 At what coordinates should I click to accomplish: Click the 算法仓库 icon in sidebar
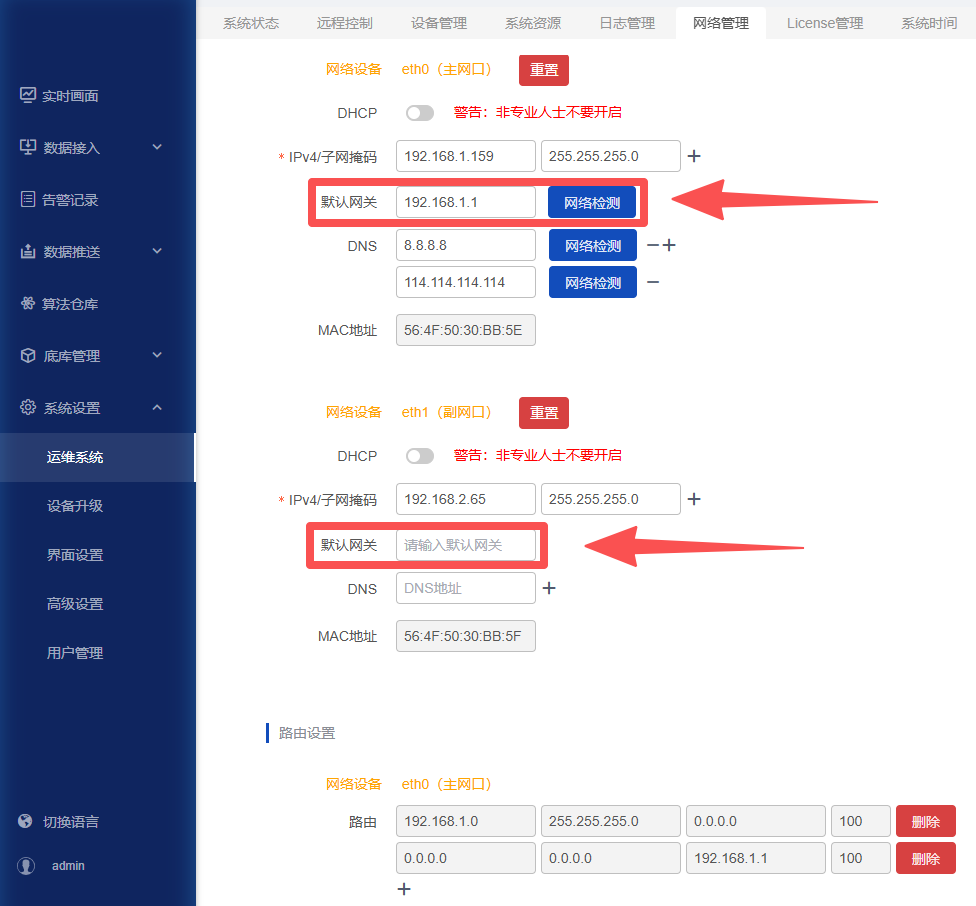[x=28, y=304]
